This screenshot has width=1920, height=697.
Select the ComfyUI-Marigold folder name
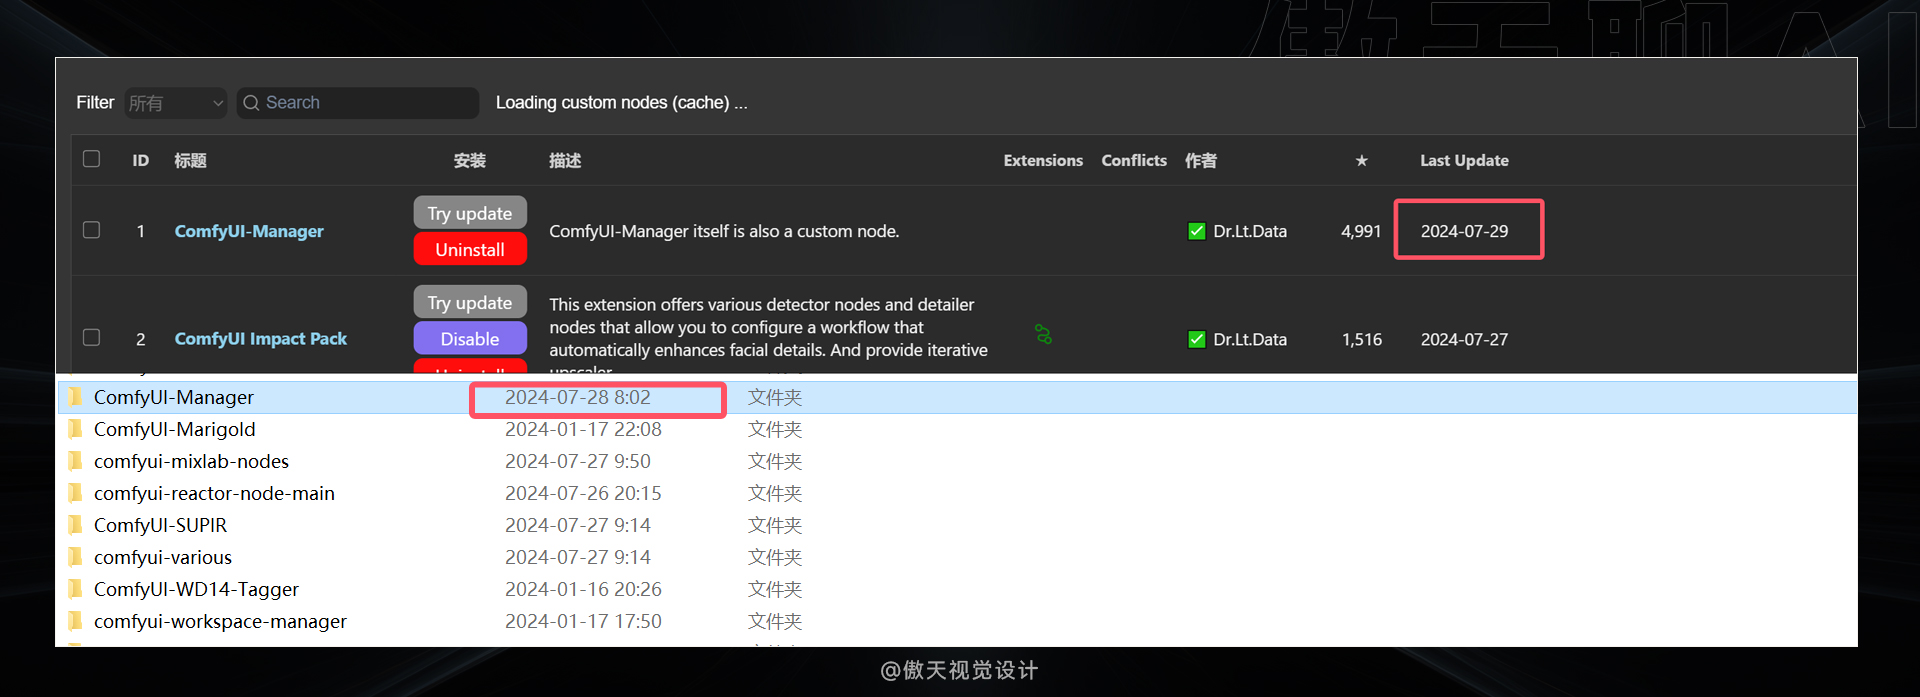175,429
